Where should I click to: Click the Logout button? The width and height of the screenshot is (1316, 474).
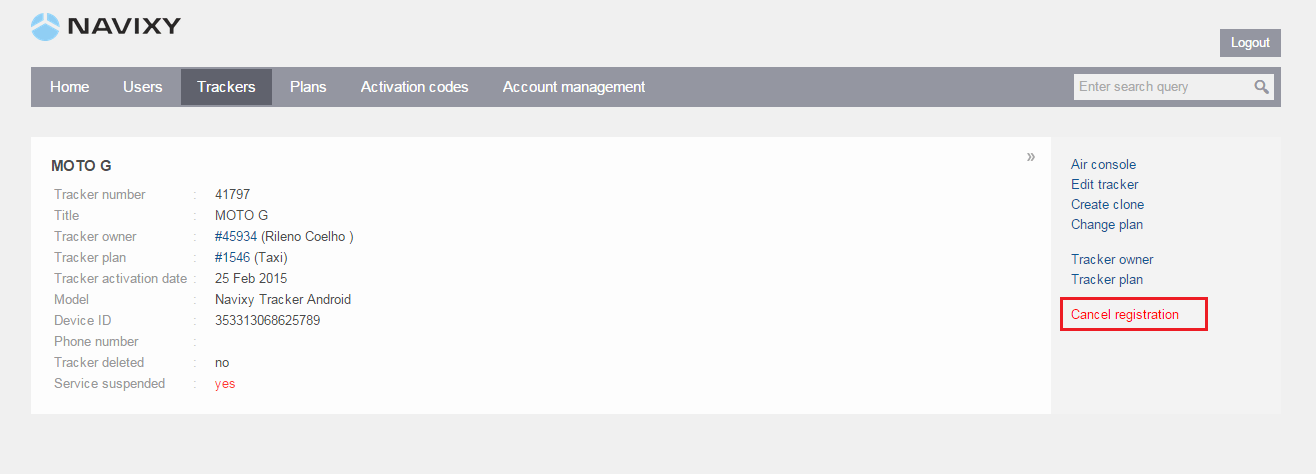(x=1250, y=43)
